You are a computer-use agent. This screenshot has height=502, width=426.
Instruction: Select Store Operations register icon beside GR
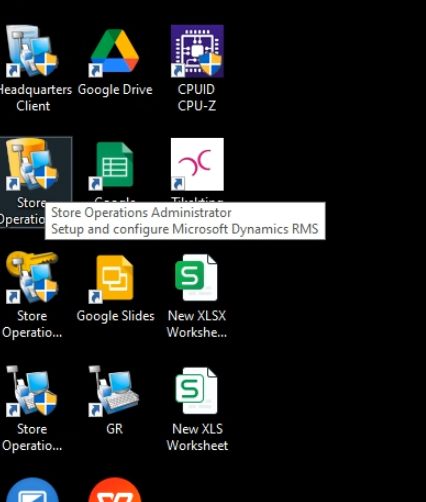pos(32,391)
